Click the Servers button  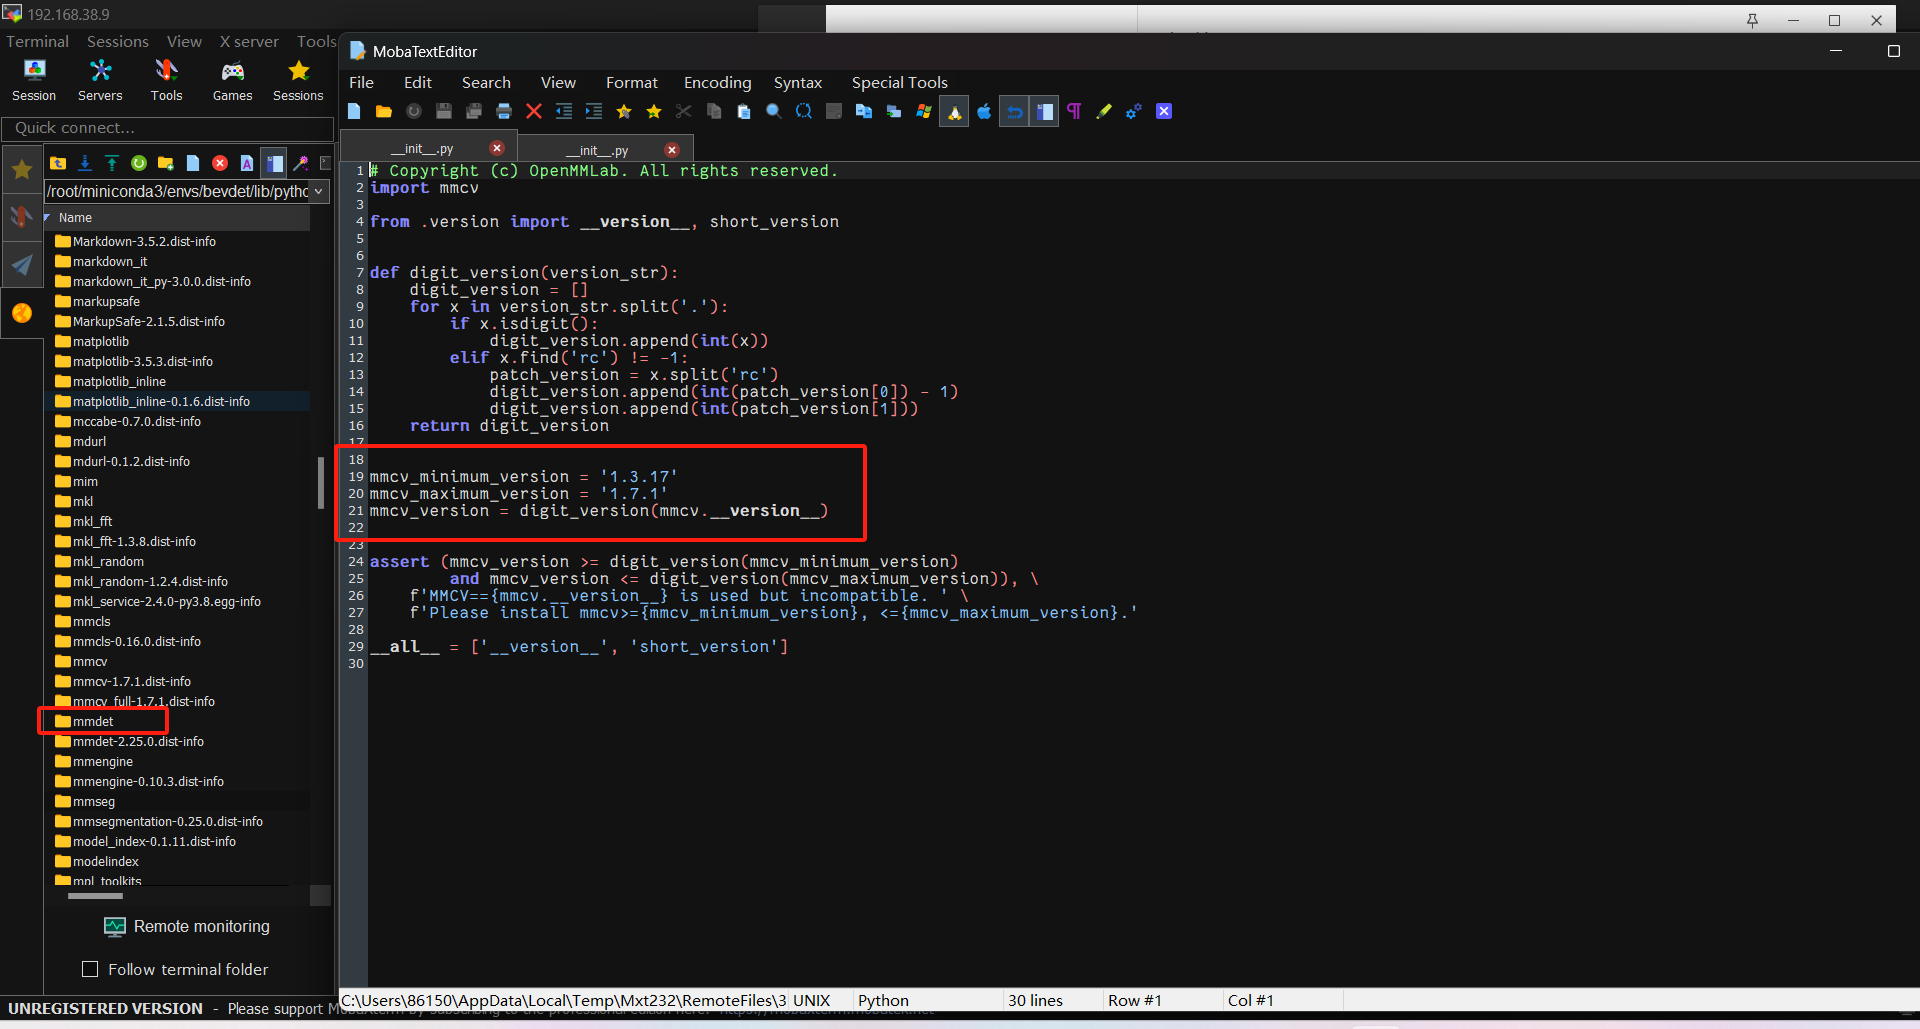click(100, 80)
